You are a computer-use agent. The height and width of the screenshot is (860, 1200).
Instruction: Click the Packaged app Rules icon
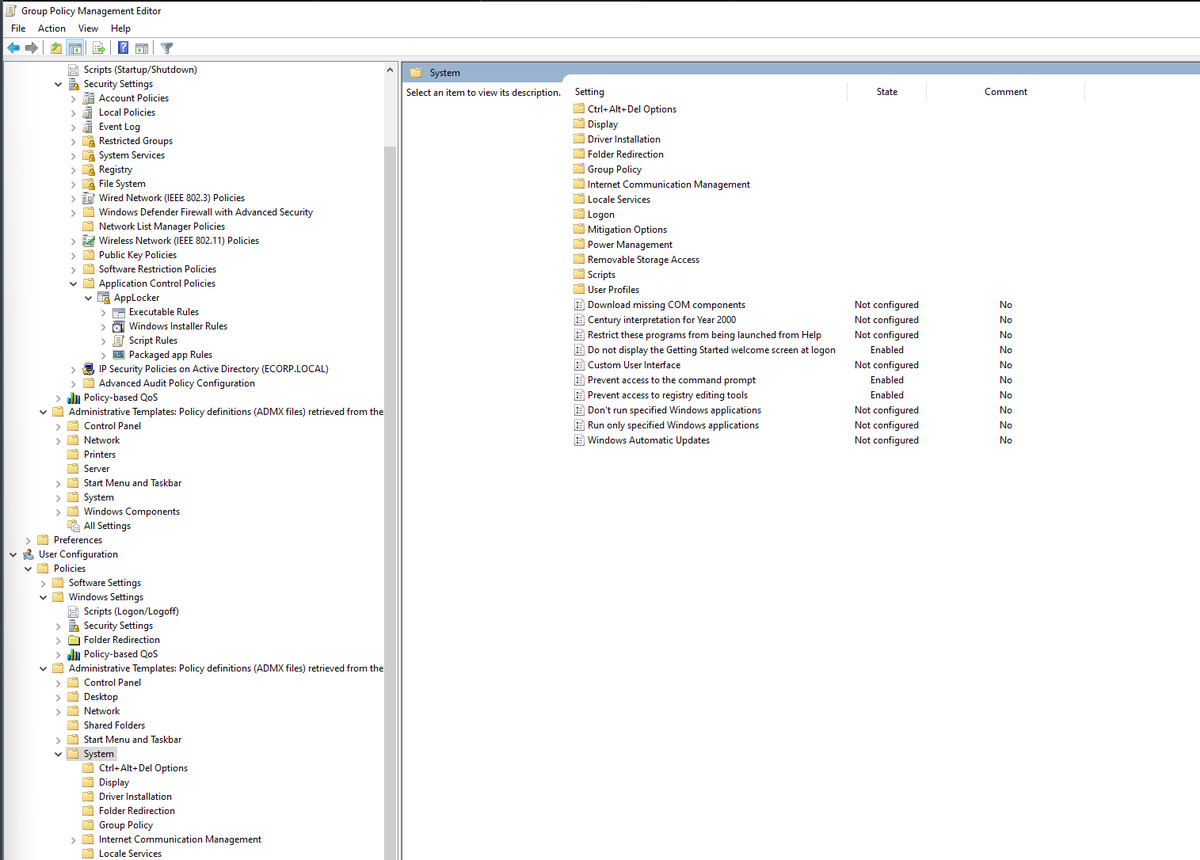(119, 355)
